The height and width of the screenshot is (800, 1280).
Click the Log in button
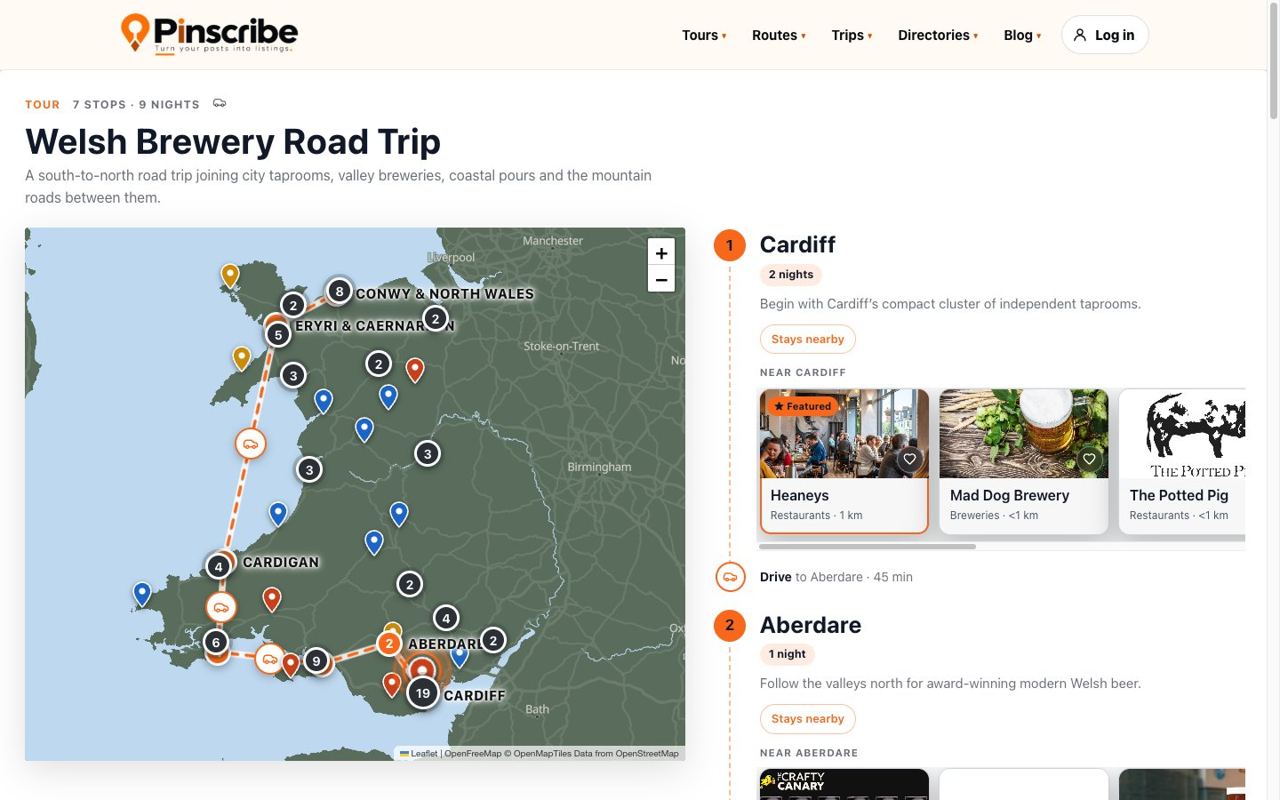[x=1105, y=35]
